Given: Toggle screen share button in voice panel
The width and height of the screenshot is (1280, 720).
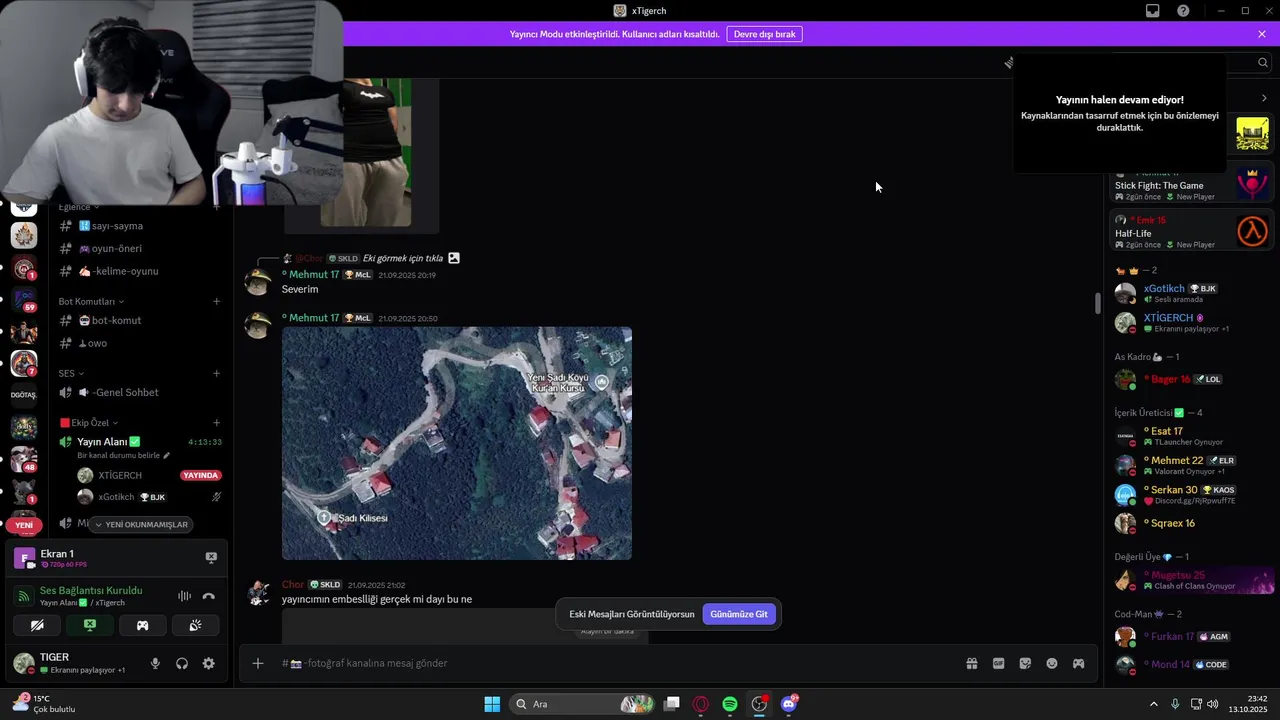Looking at the screenshot, I should pyautogui.click(x=90, y=625).
